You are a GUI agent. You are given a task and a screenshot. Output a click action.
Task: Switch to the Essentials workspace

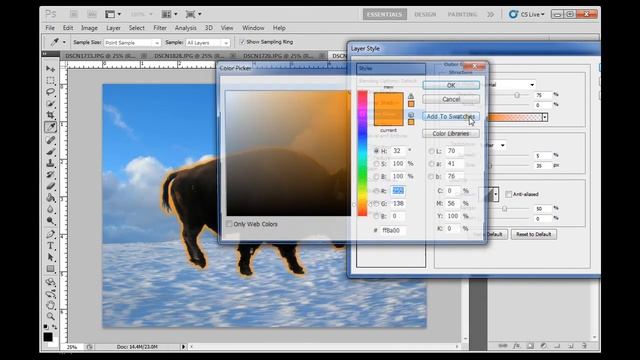click(x=384, y=14)
